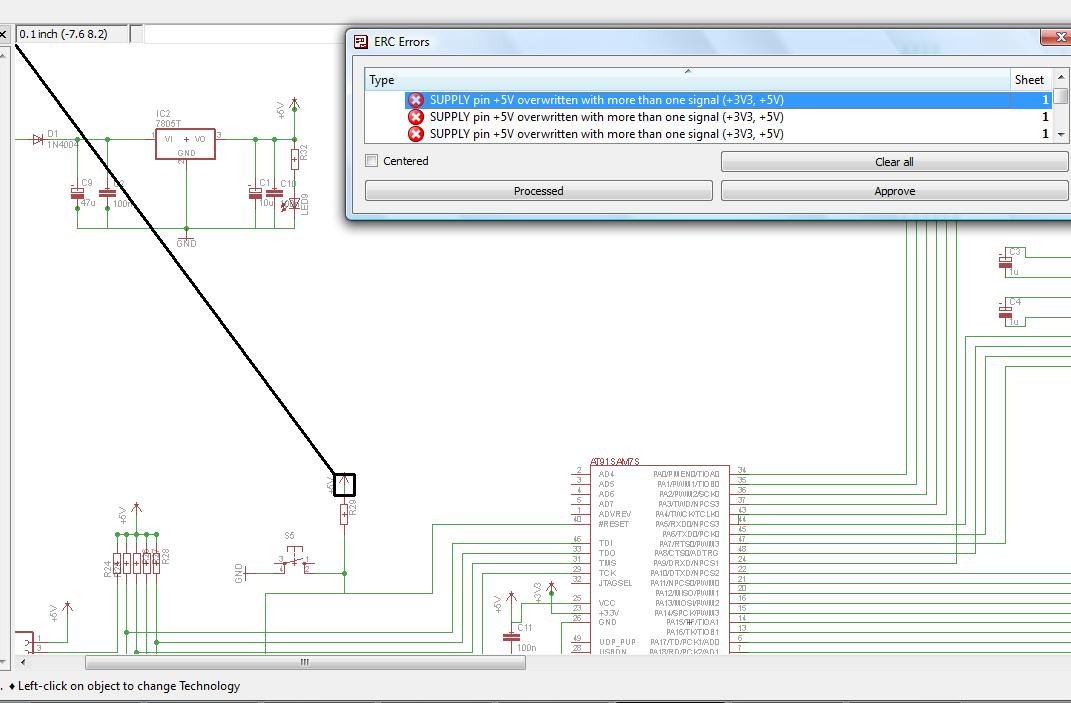Click the TDO pin label
This screenshot has height=703, width=1071.
[607, 553]
